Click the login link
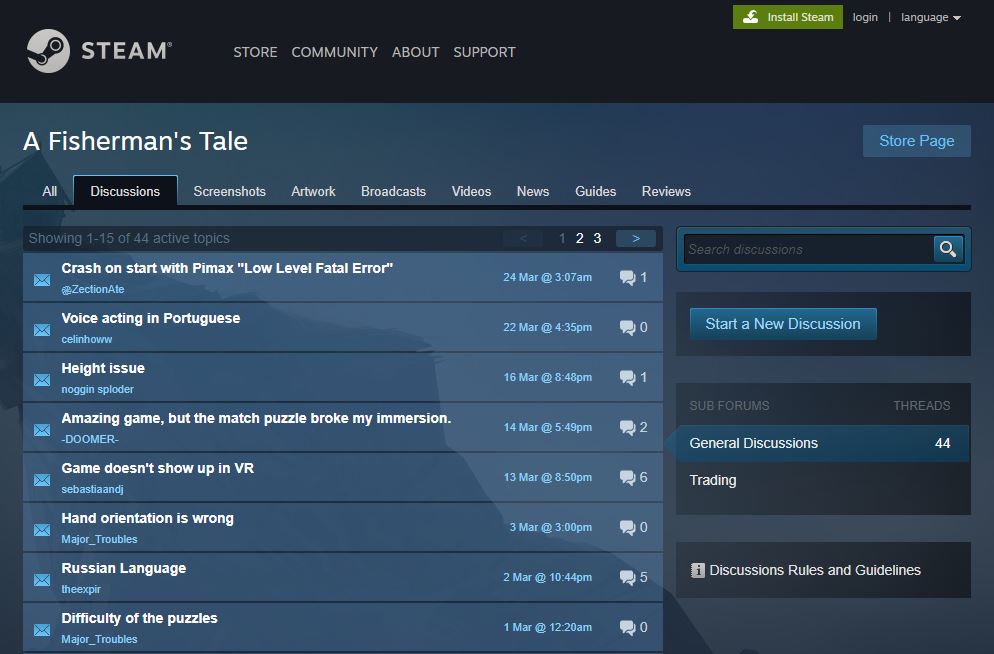 pyautogui.click(x=865, y=17)
